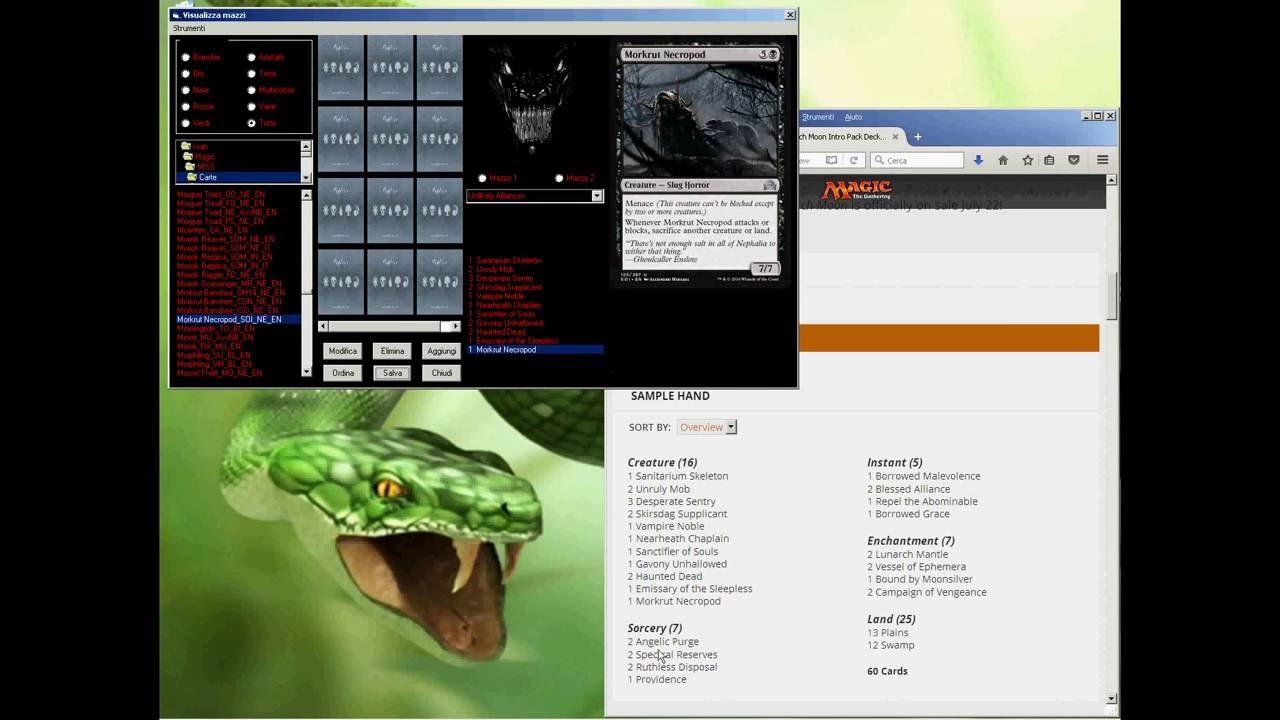Click the Magic The Gathering logo
1280x720 pixels.
click(857, 190)
